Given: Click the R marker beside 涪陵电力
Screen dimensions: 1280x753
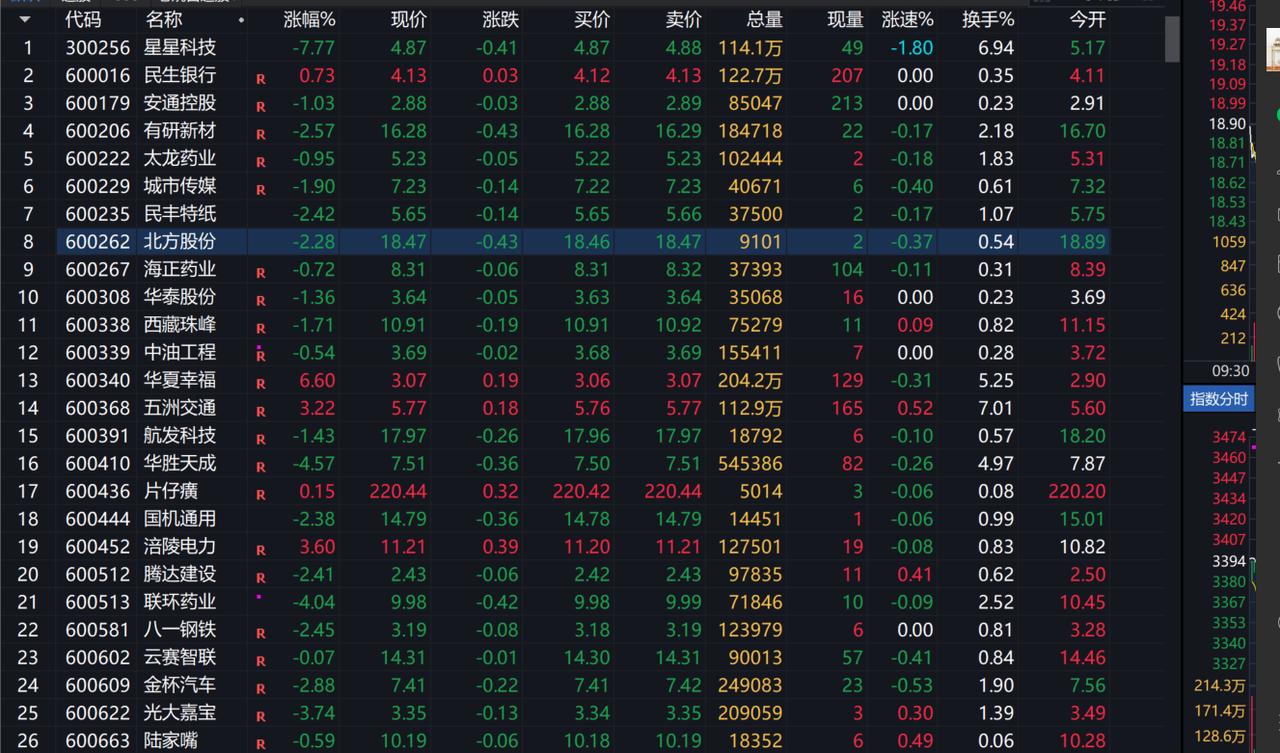Looking at the screenshot, I should 261,550.
